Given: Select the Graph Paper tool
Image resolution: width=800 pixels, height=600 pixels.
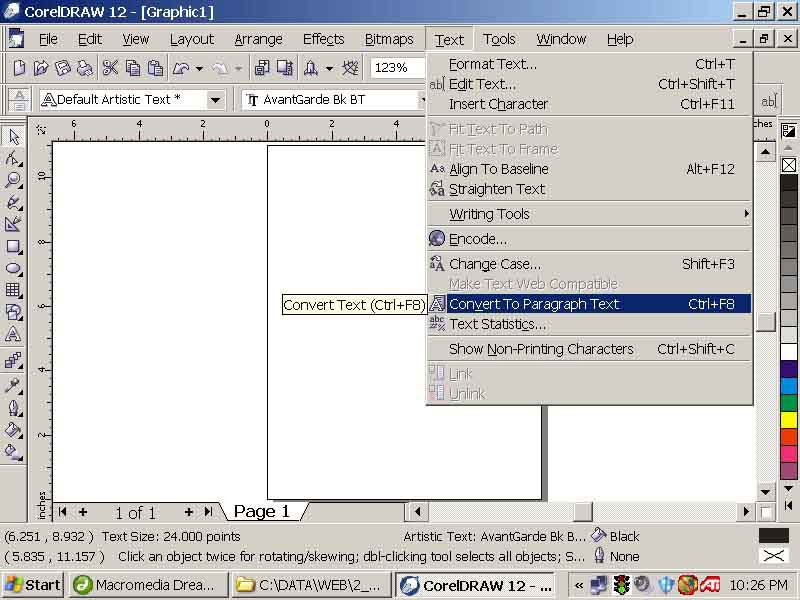Looking at the screenshot, I should click(13, 290).
